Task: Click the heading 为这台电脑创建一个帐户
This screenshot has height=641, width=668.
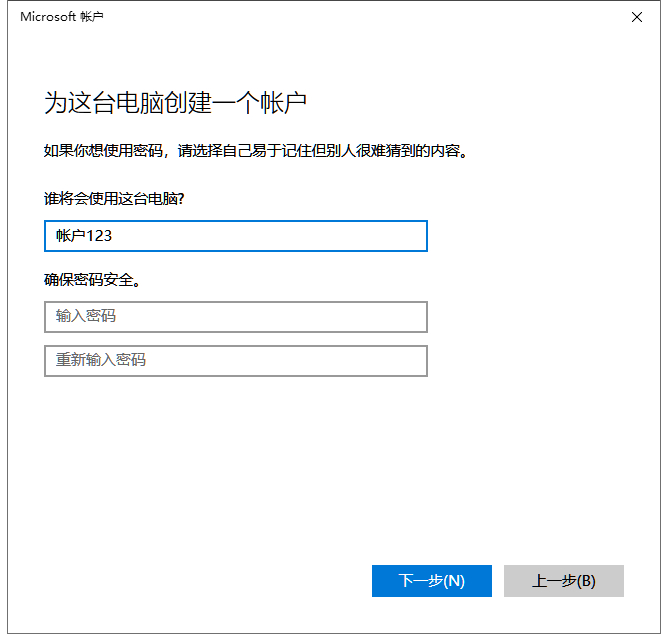Action: tap(175, 102)
